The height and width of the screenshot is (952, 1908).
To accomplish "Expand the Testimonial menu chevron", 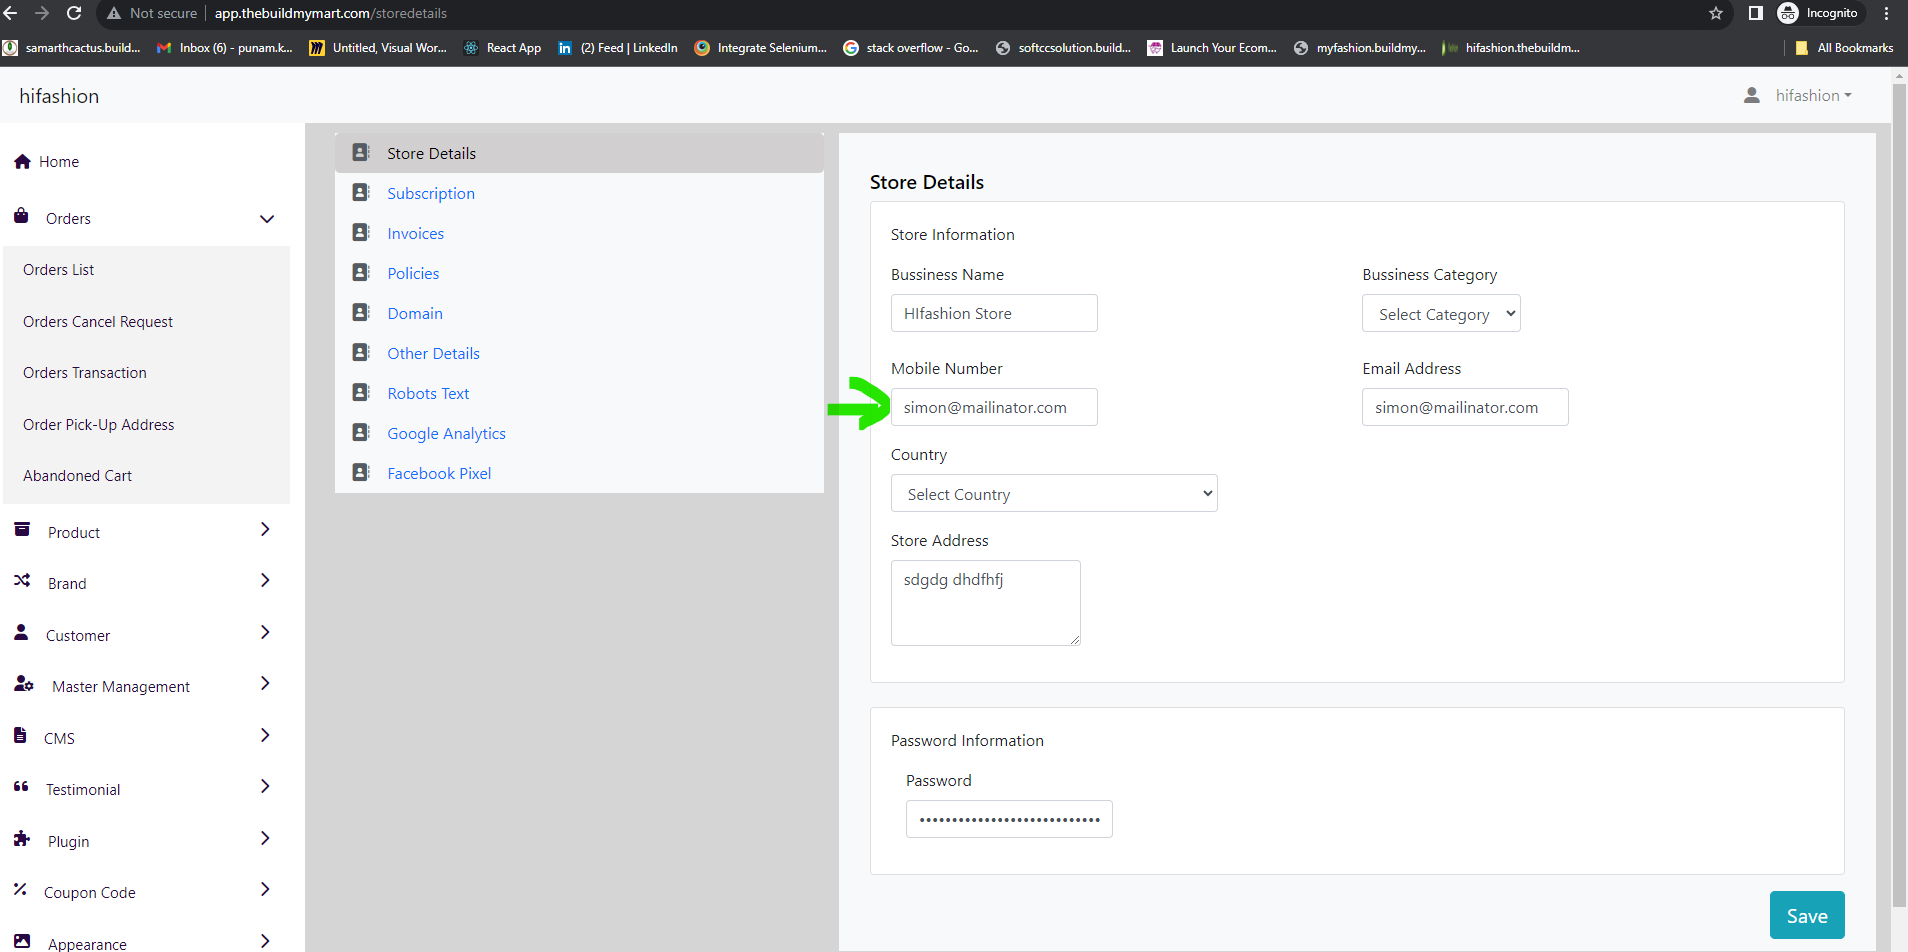I will coord(265,786).
